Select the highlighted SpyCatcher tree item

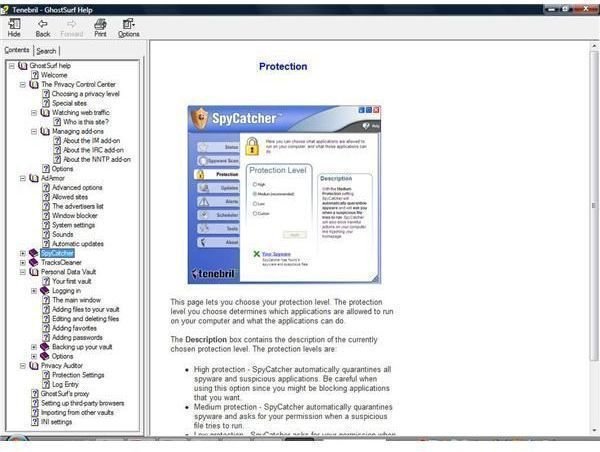pos(57,253)
